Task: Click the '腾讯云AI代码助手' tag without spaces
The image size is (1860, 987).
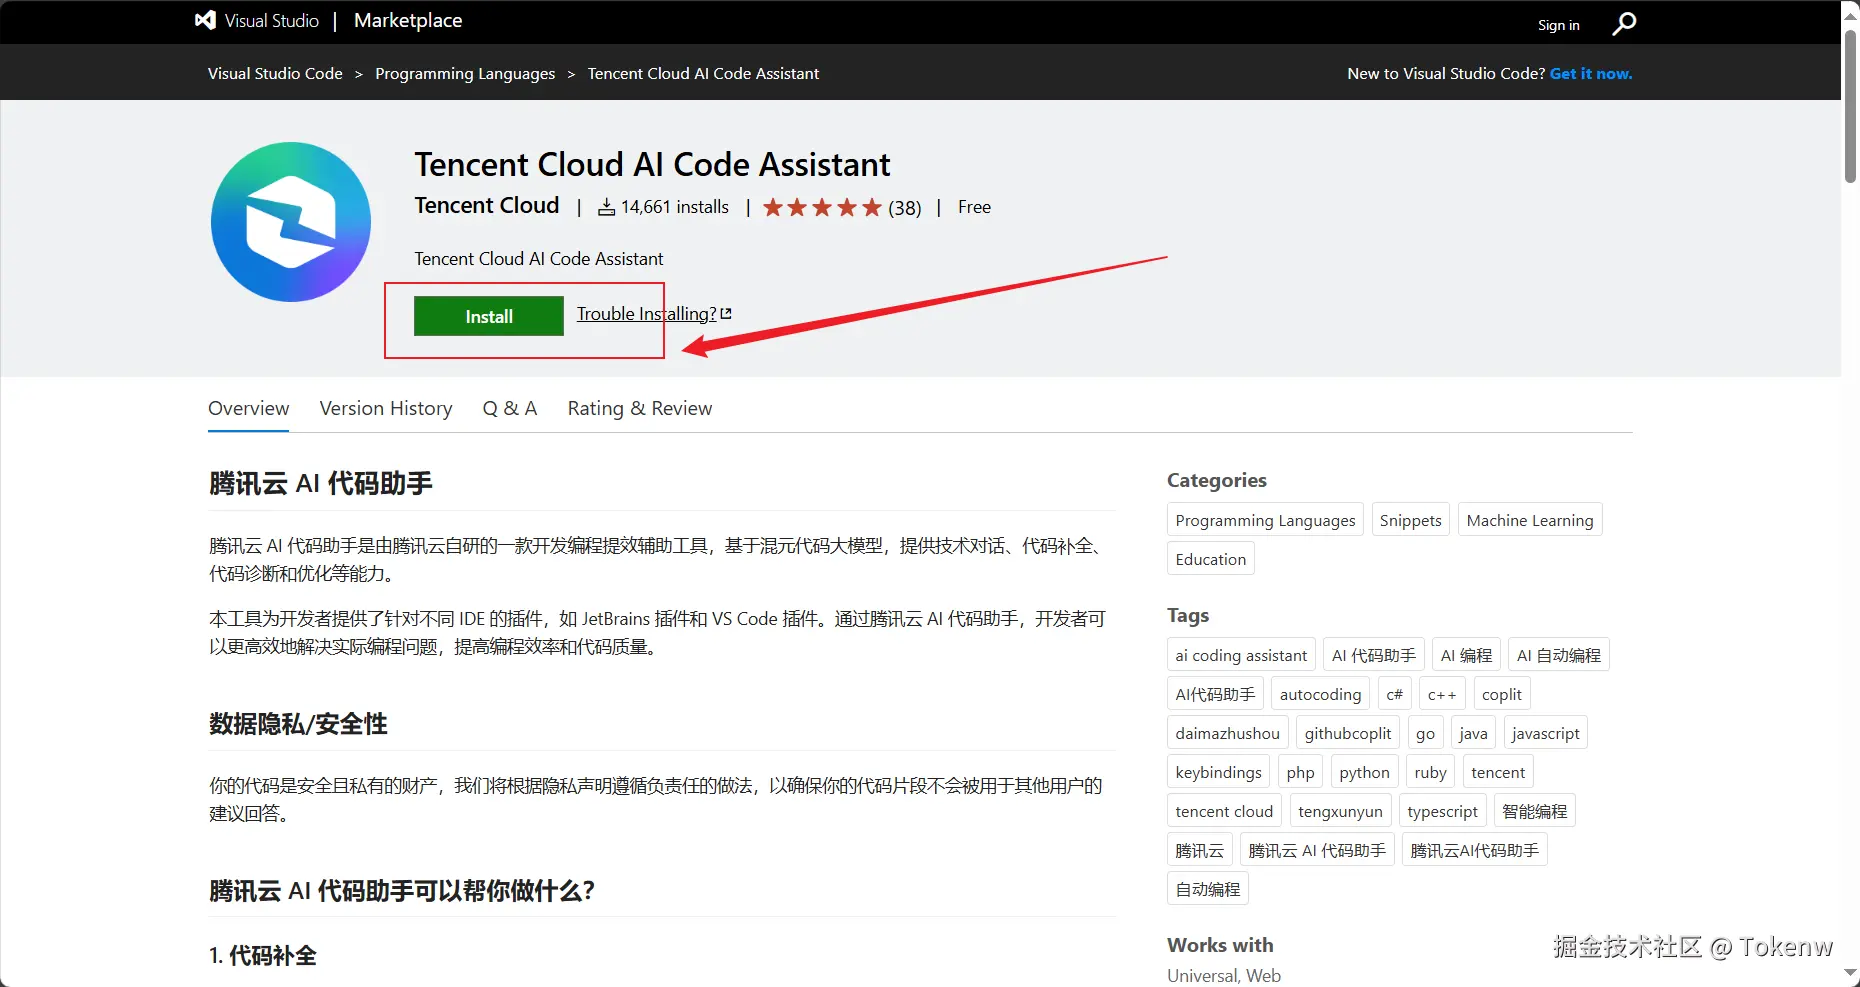Action: [x=1475, y=850]
